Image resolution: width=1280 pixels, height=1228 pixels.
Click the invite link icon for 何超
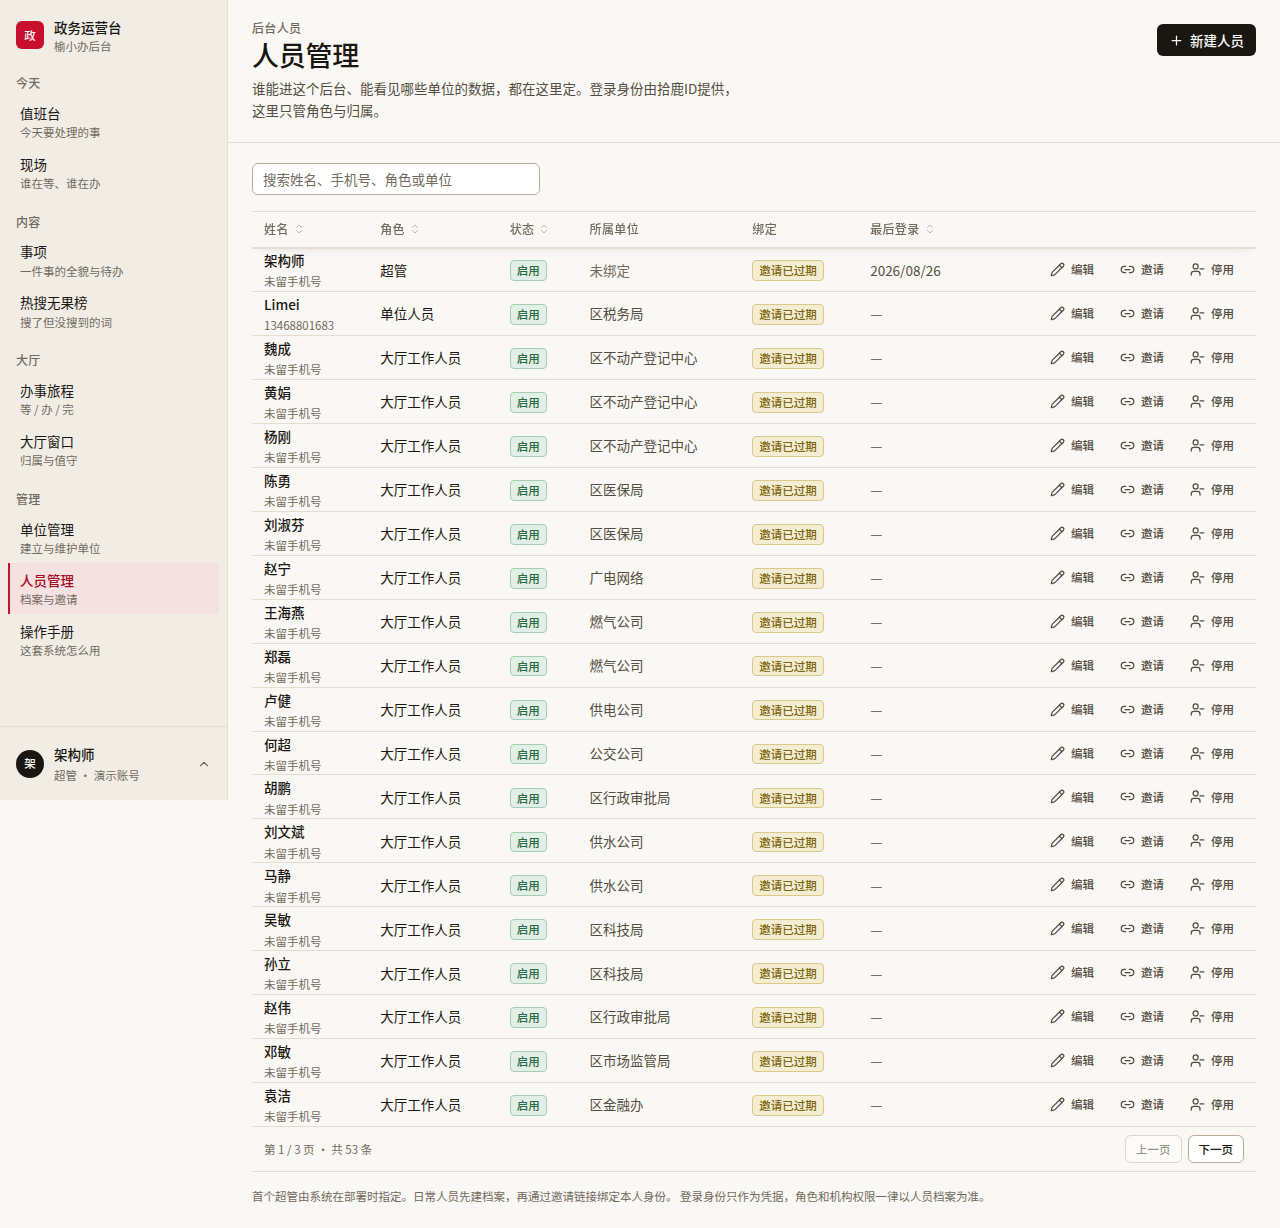[x=1127, y=754]
